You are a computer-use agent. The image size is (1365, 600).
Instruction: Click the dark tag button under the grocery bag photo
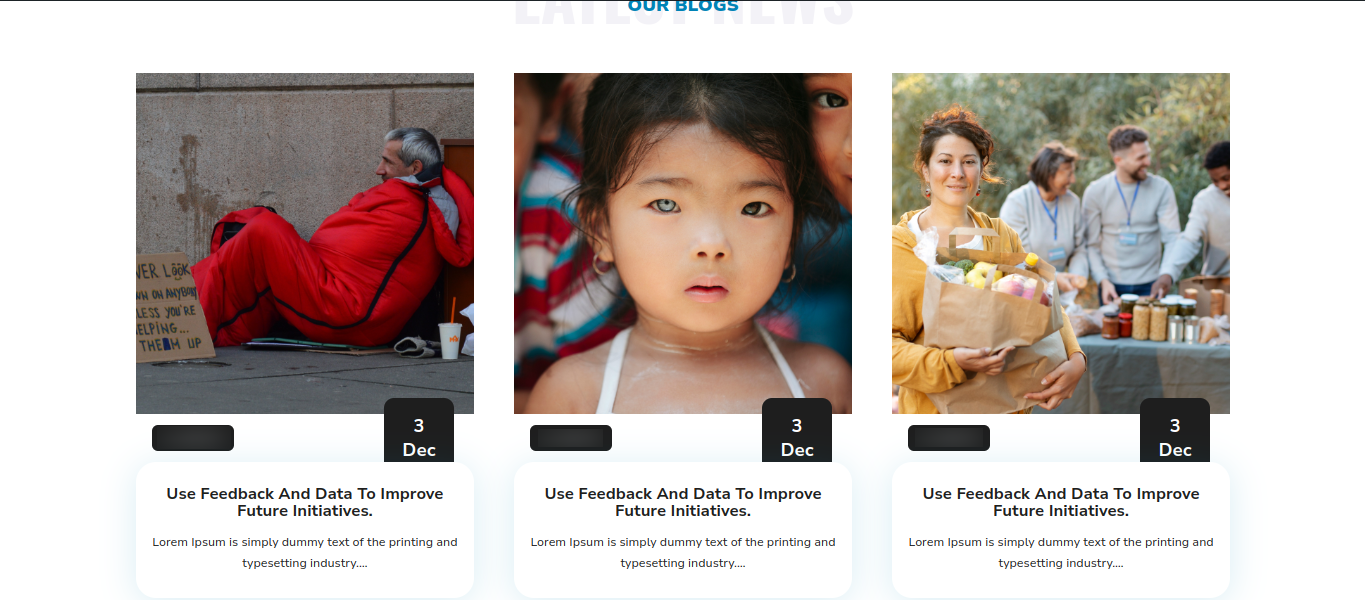pyautogui.click(x=949, y=438)
